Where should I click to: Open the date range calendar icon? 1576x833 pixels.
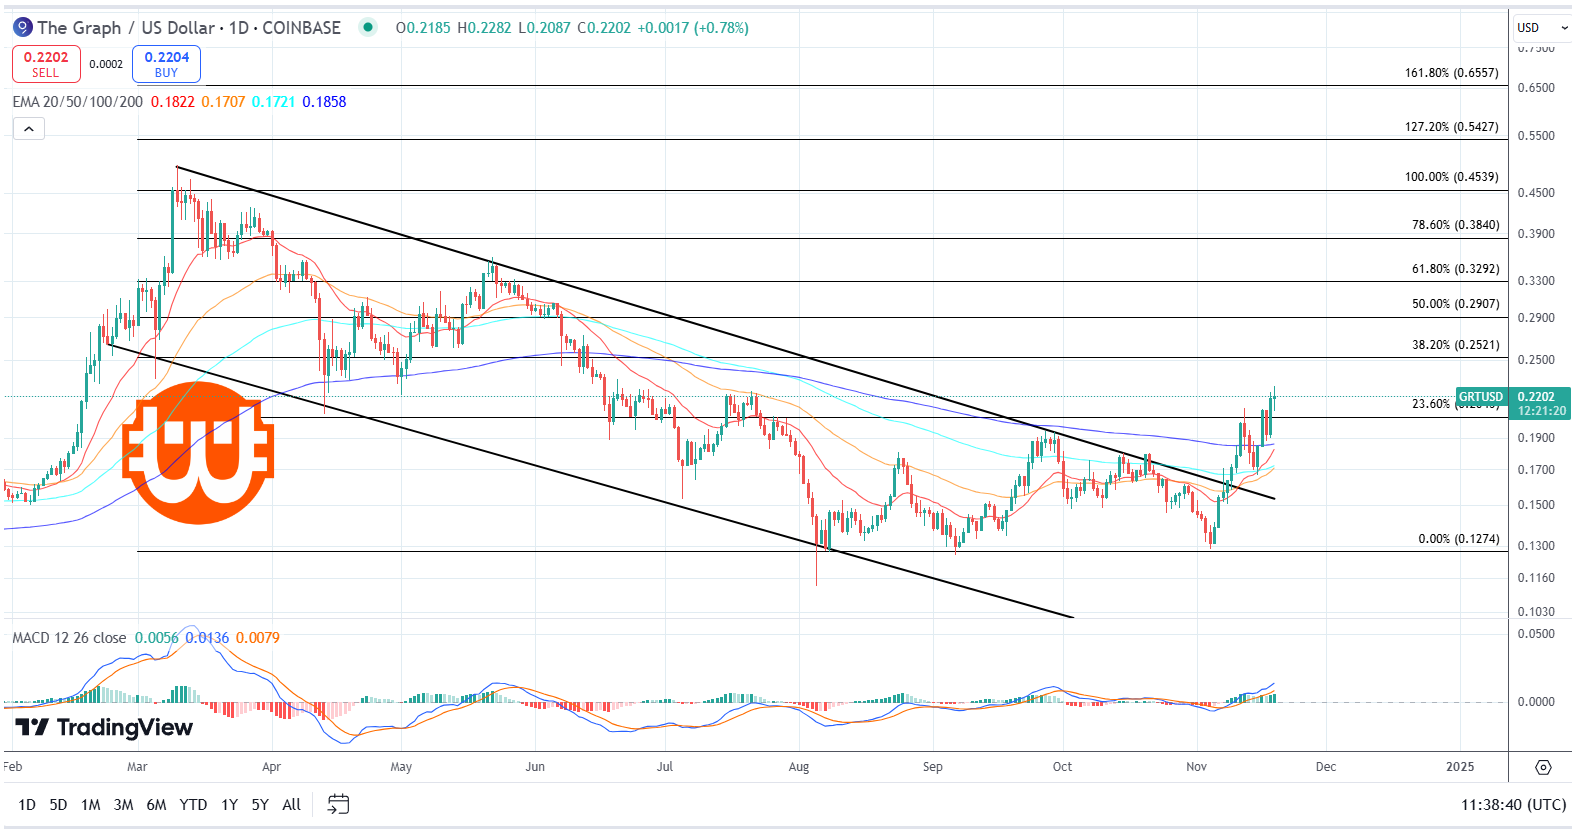click(339, 804)
